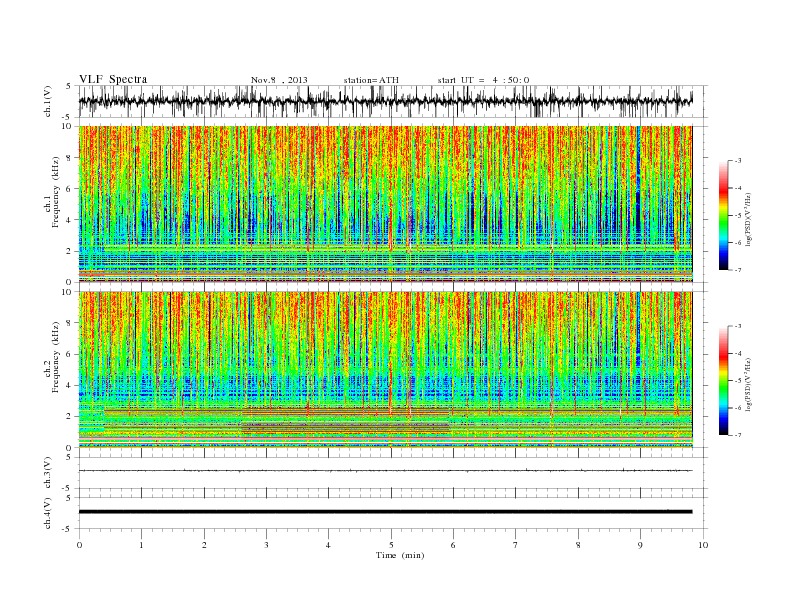Image resolution: width=792 pixels, height=612 pixels.
Task: Click the lower color scale bar beside ch.2
Action: tap(723, 380)
